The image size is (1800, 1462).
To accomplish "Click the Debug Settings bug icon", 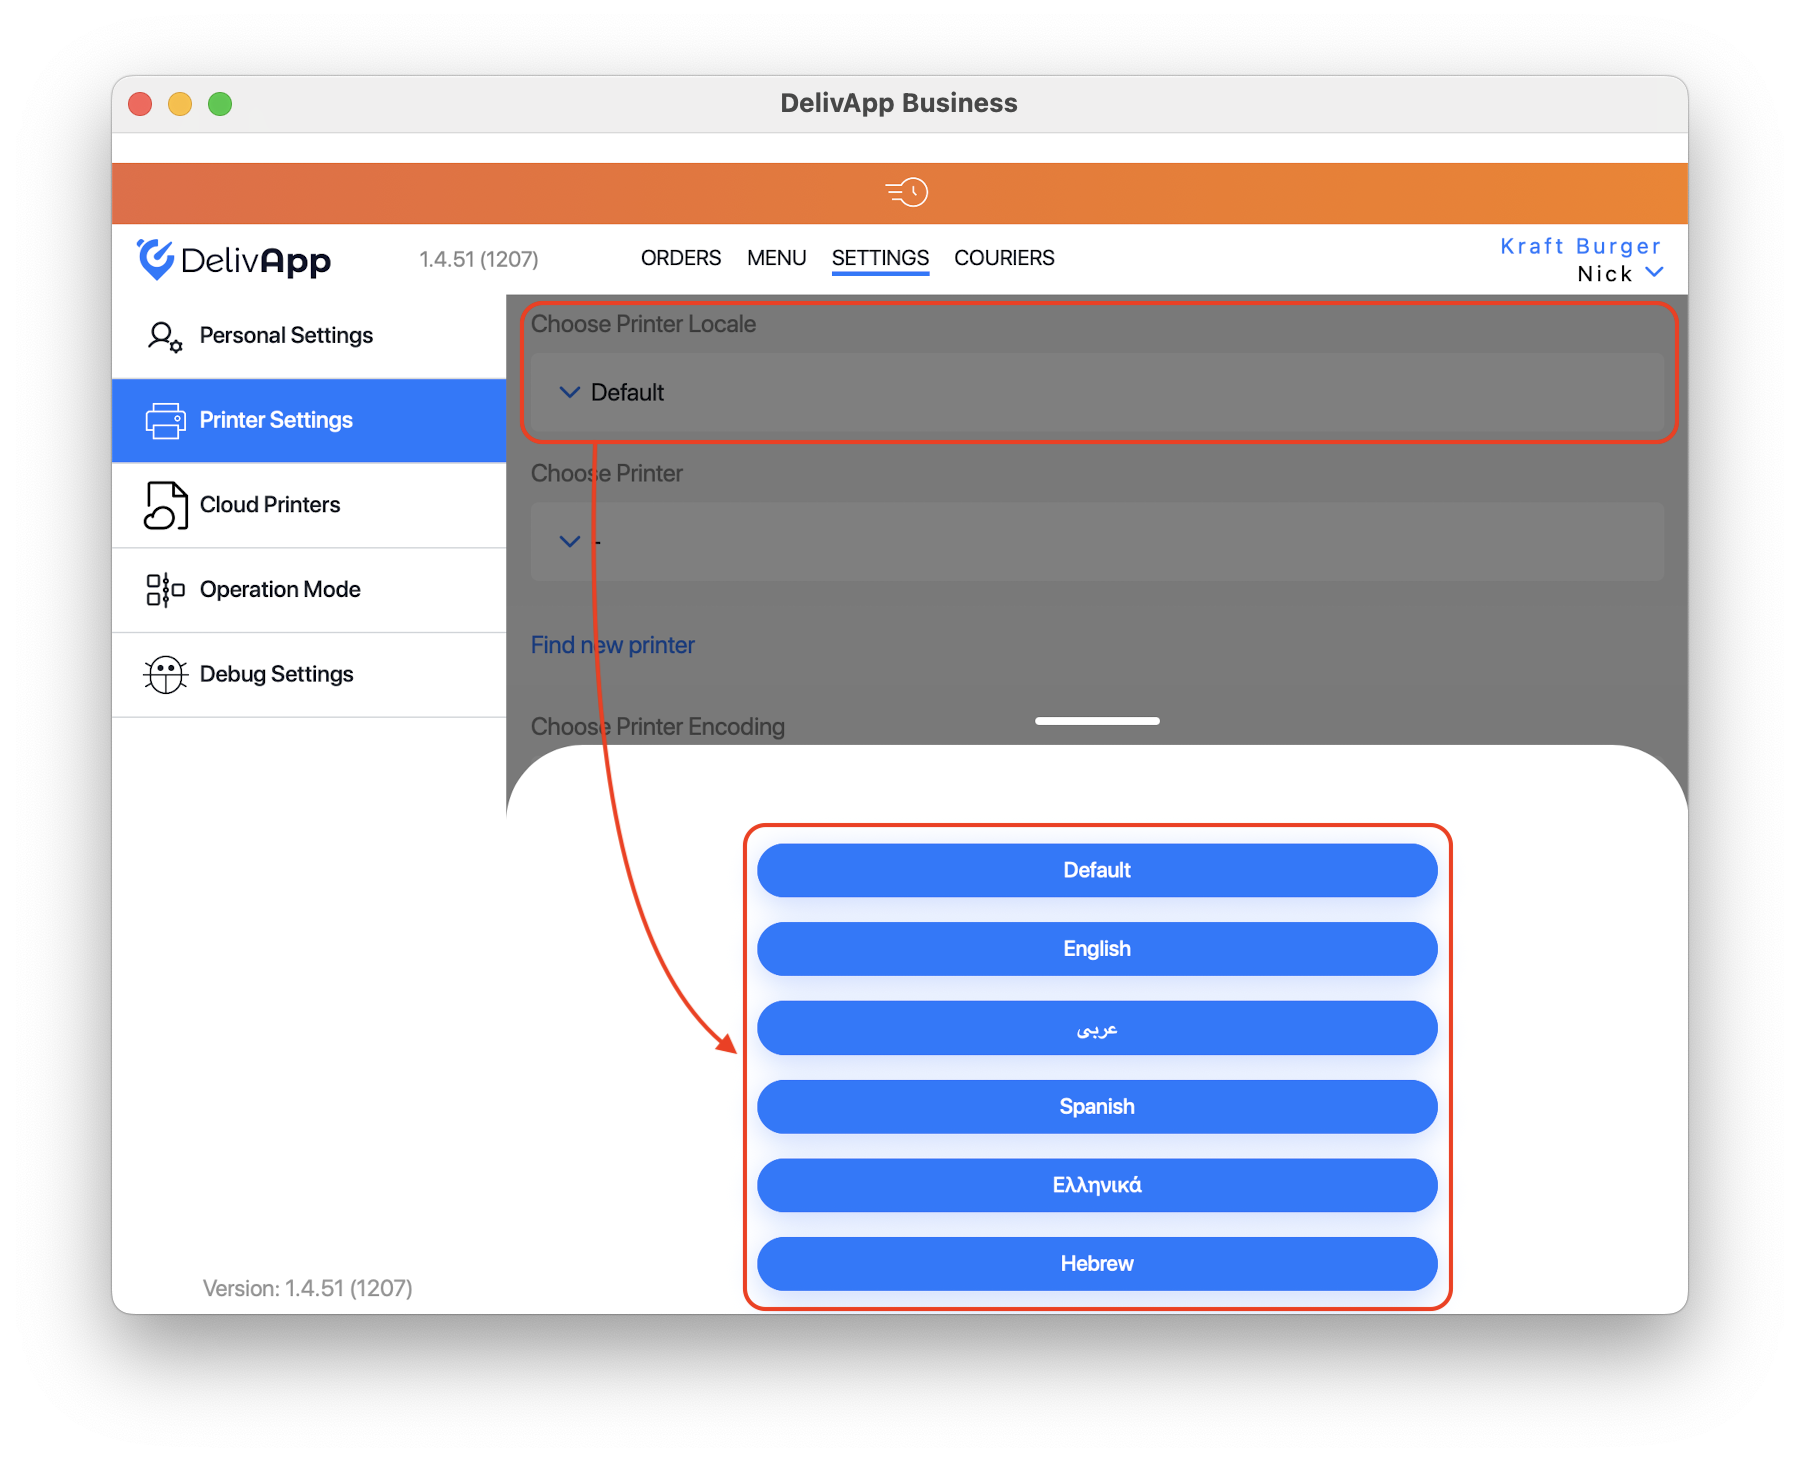I will (x=165, y=675).
